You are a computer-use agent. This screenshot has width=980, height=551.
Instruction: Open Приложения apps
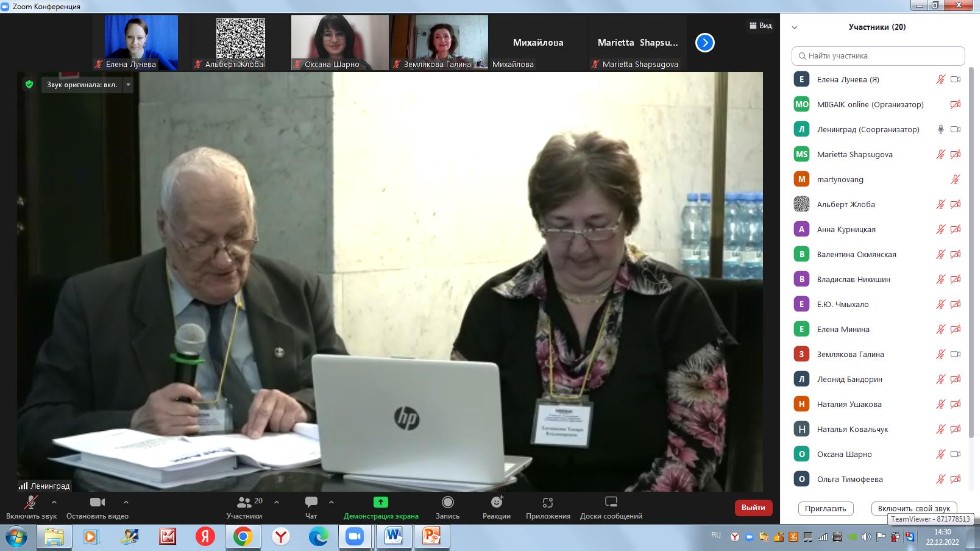point(547,504)
